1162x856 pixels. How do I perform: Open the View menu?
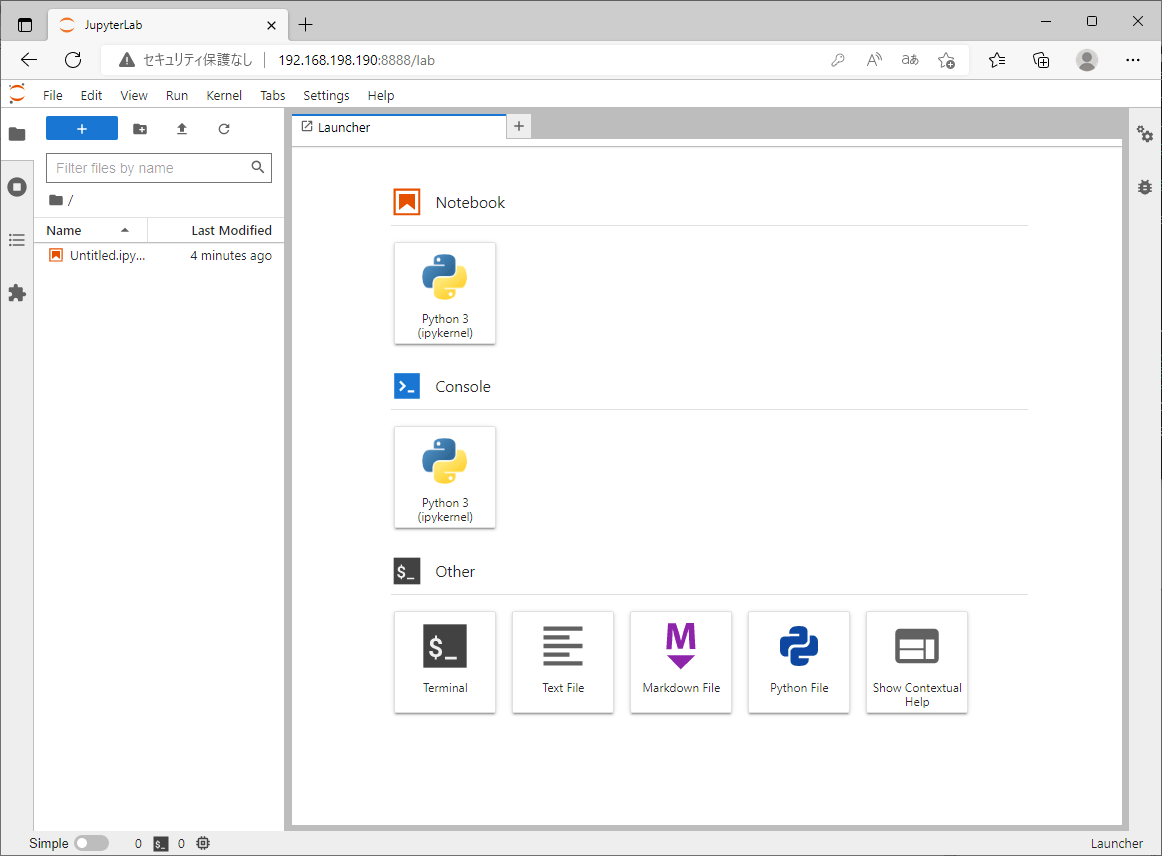pos(134,96)
